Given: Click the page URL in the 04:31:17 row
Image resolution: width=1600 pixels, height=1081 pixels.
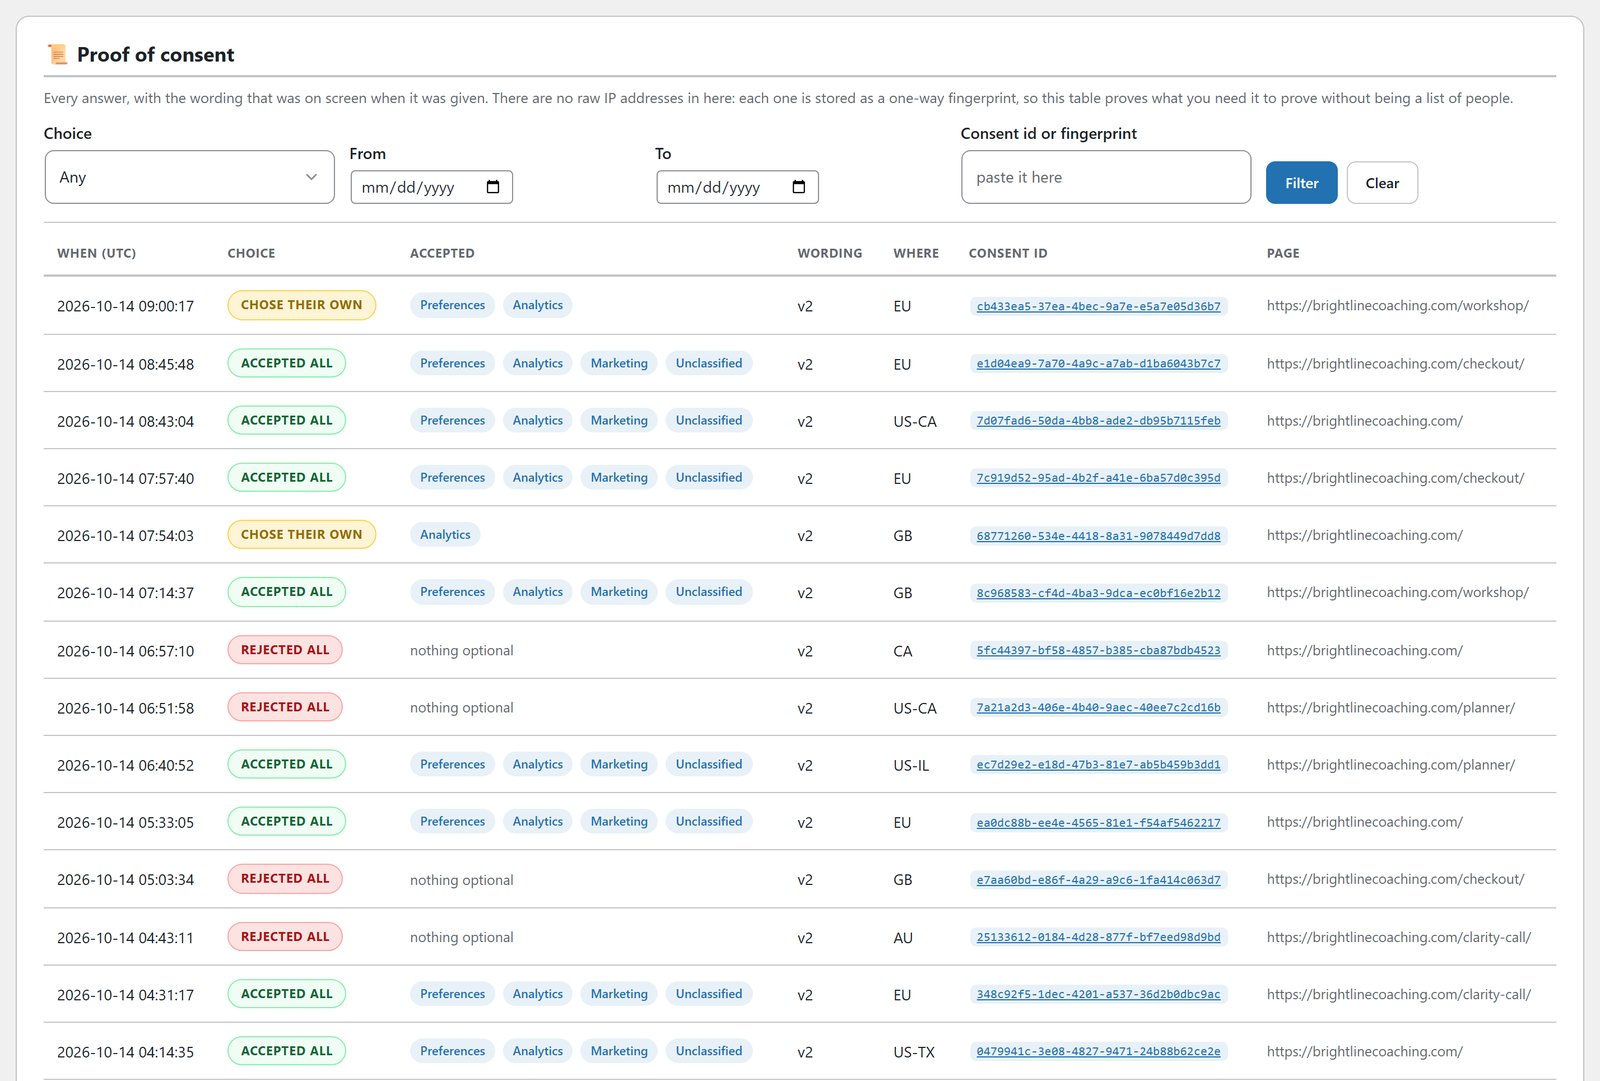Looking at the screenshot, I should click(x=1398, y=995).
